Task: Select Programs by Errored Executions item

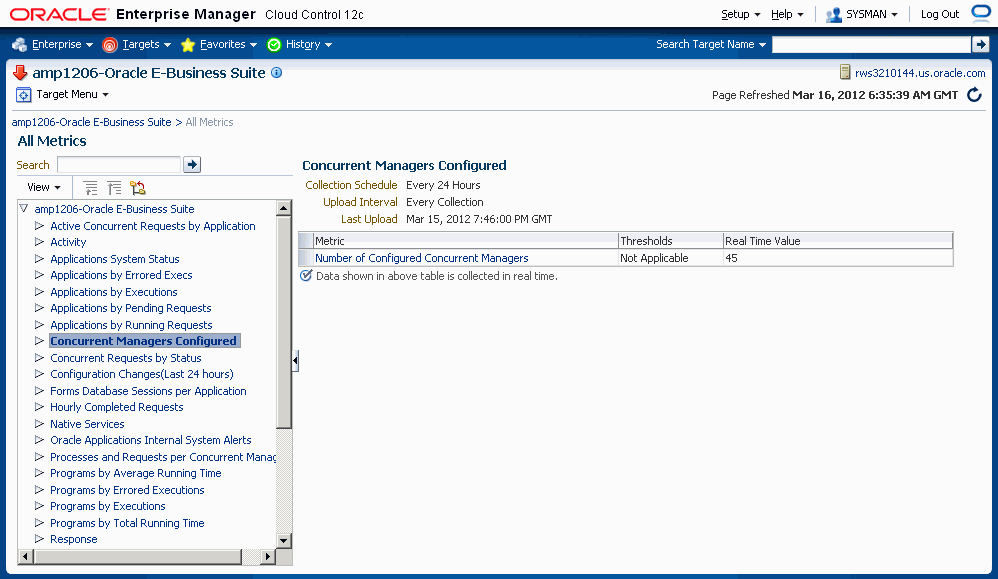Action: (x=127, y=490)
